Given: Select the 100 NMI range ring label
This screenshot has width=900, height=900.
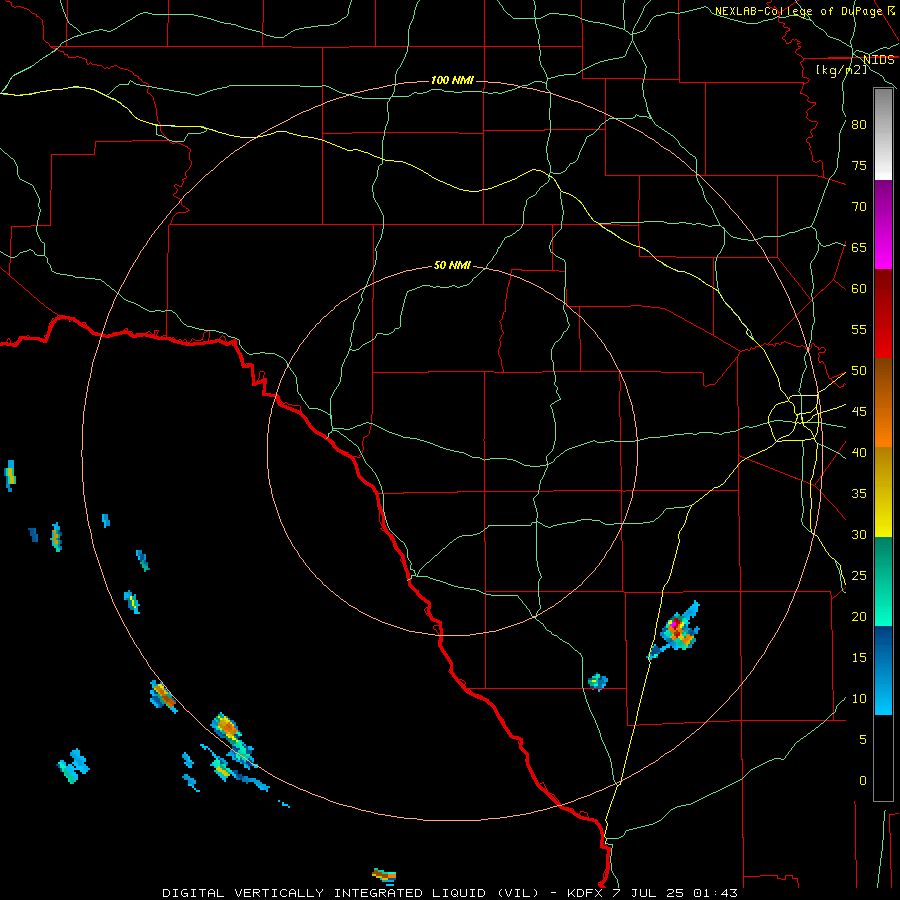Looking at the screenshot, I should [452, 80].
